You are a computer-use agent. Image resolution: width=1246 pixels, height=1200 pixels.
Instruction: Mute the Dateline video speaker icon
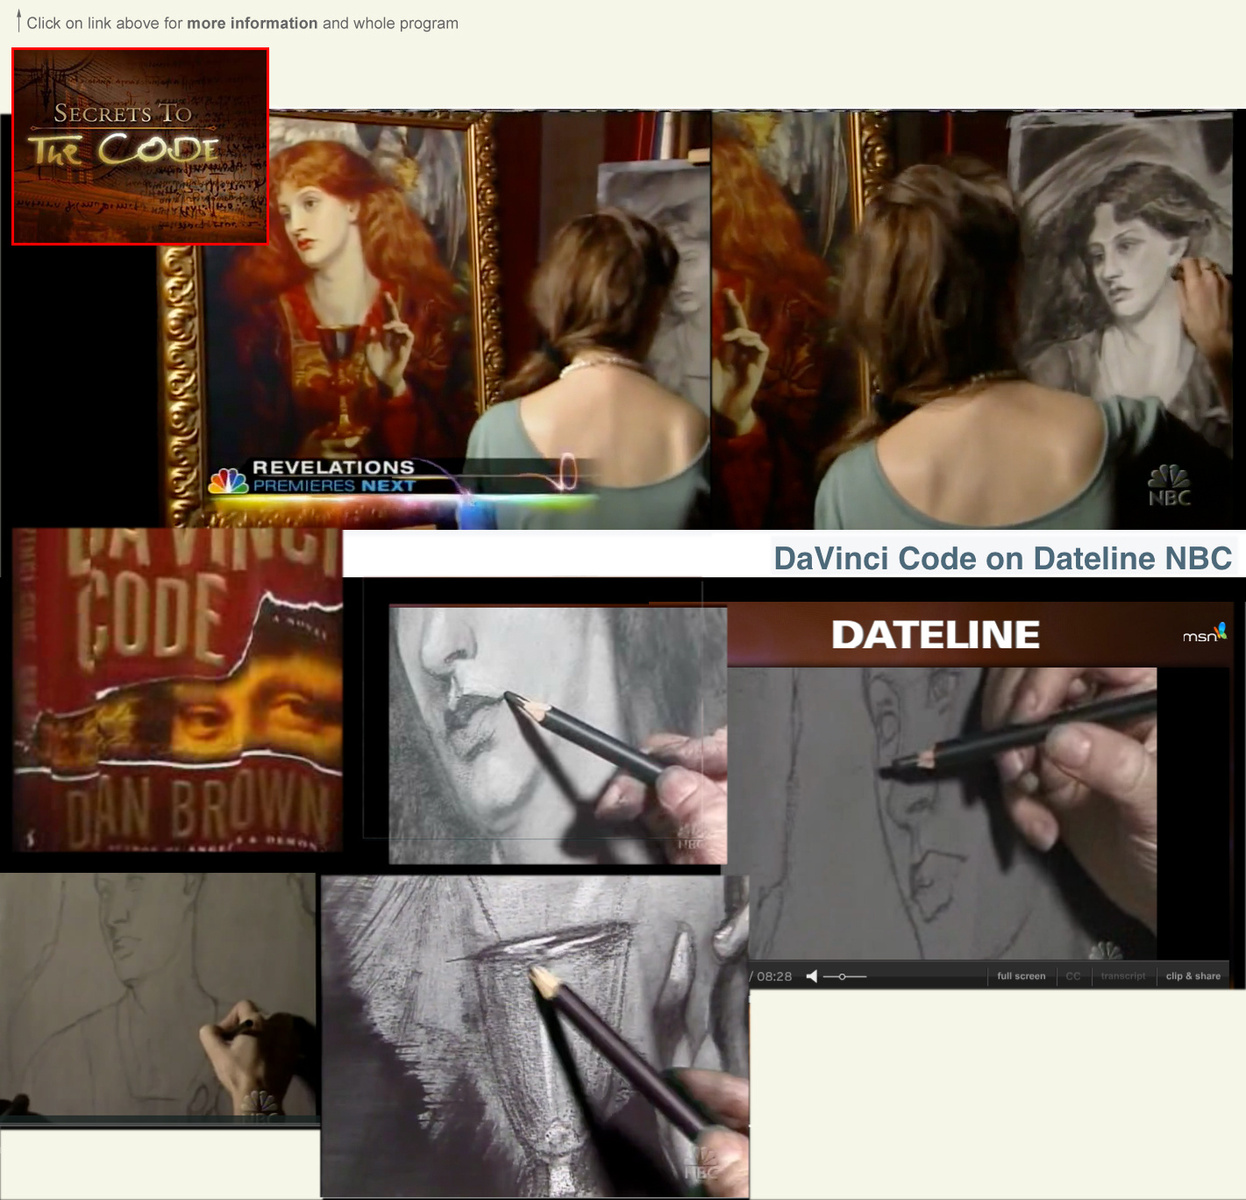pos(812,976)
